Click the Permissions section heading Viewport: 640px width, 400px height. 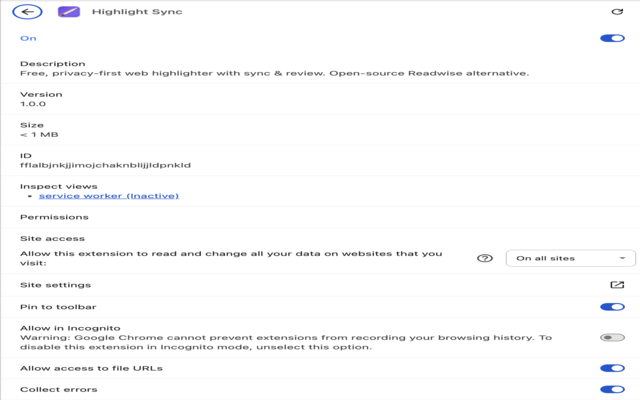54,217
